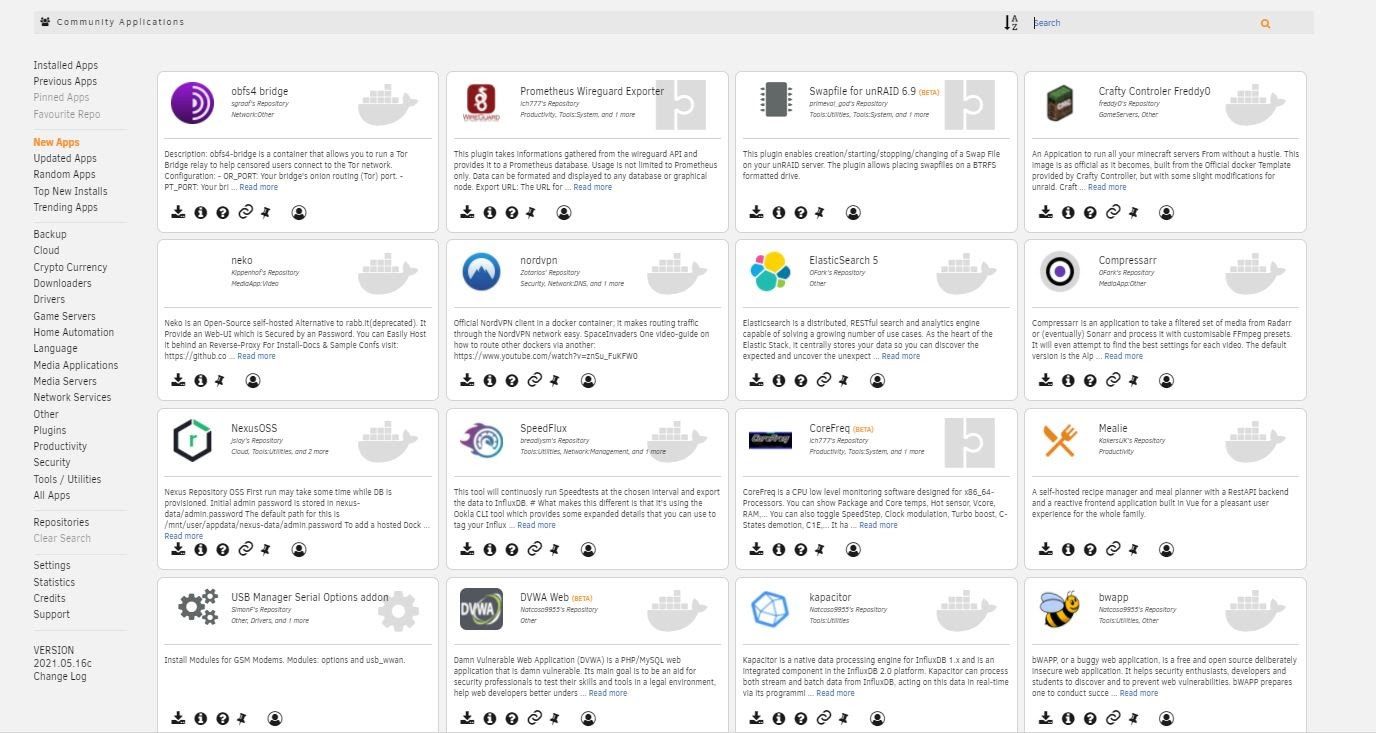Install Prometheus Wireguard Exporter plugin
Screen dimensions: 1376x733
467,213
